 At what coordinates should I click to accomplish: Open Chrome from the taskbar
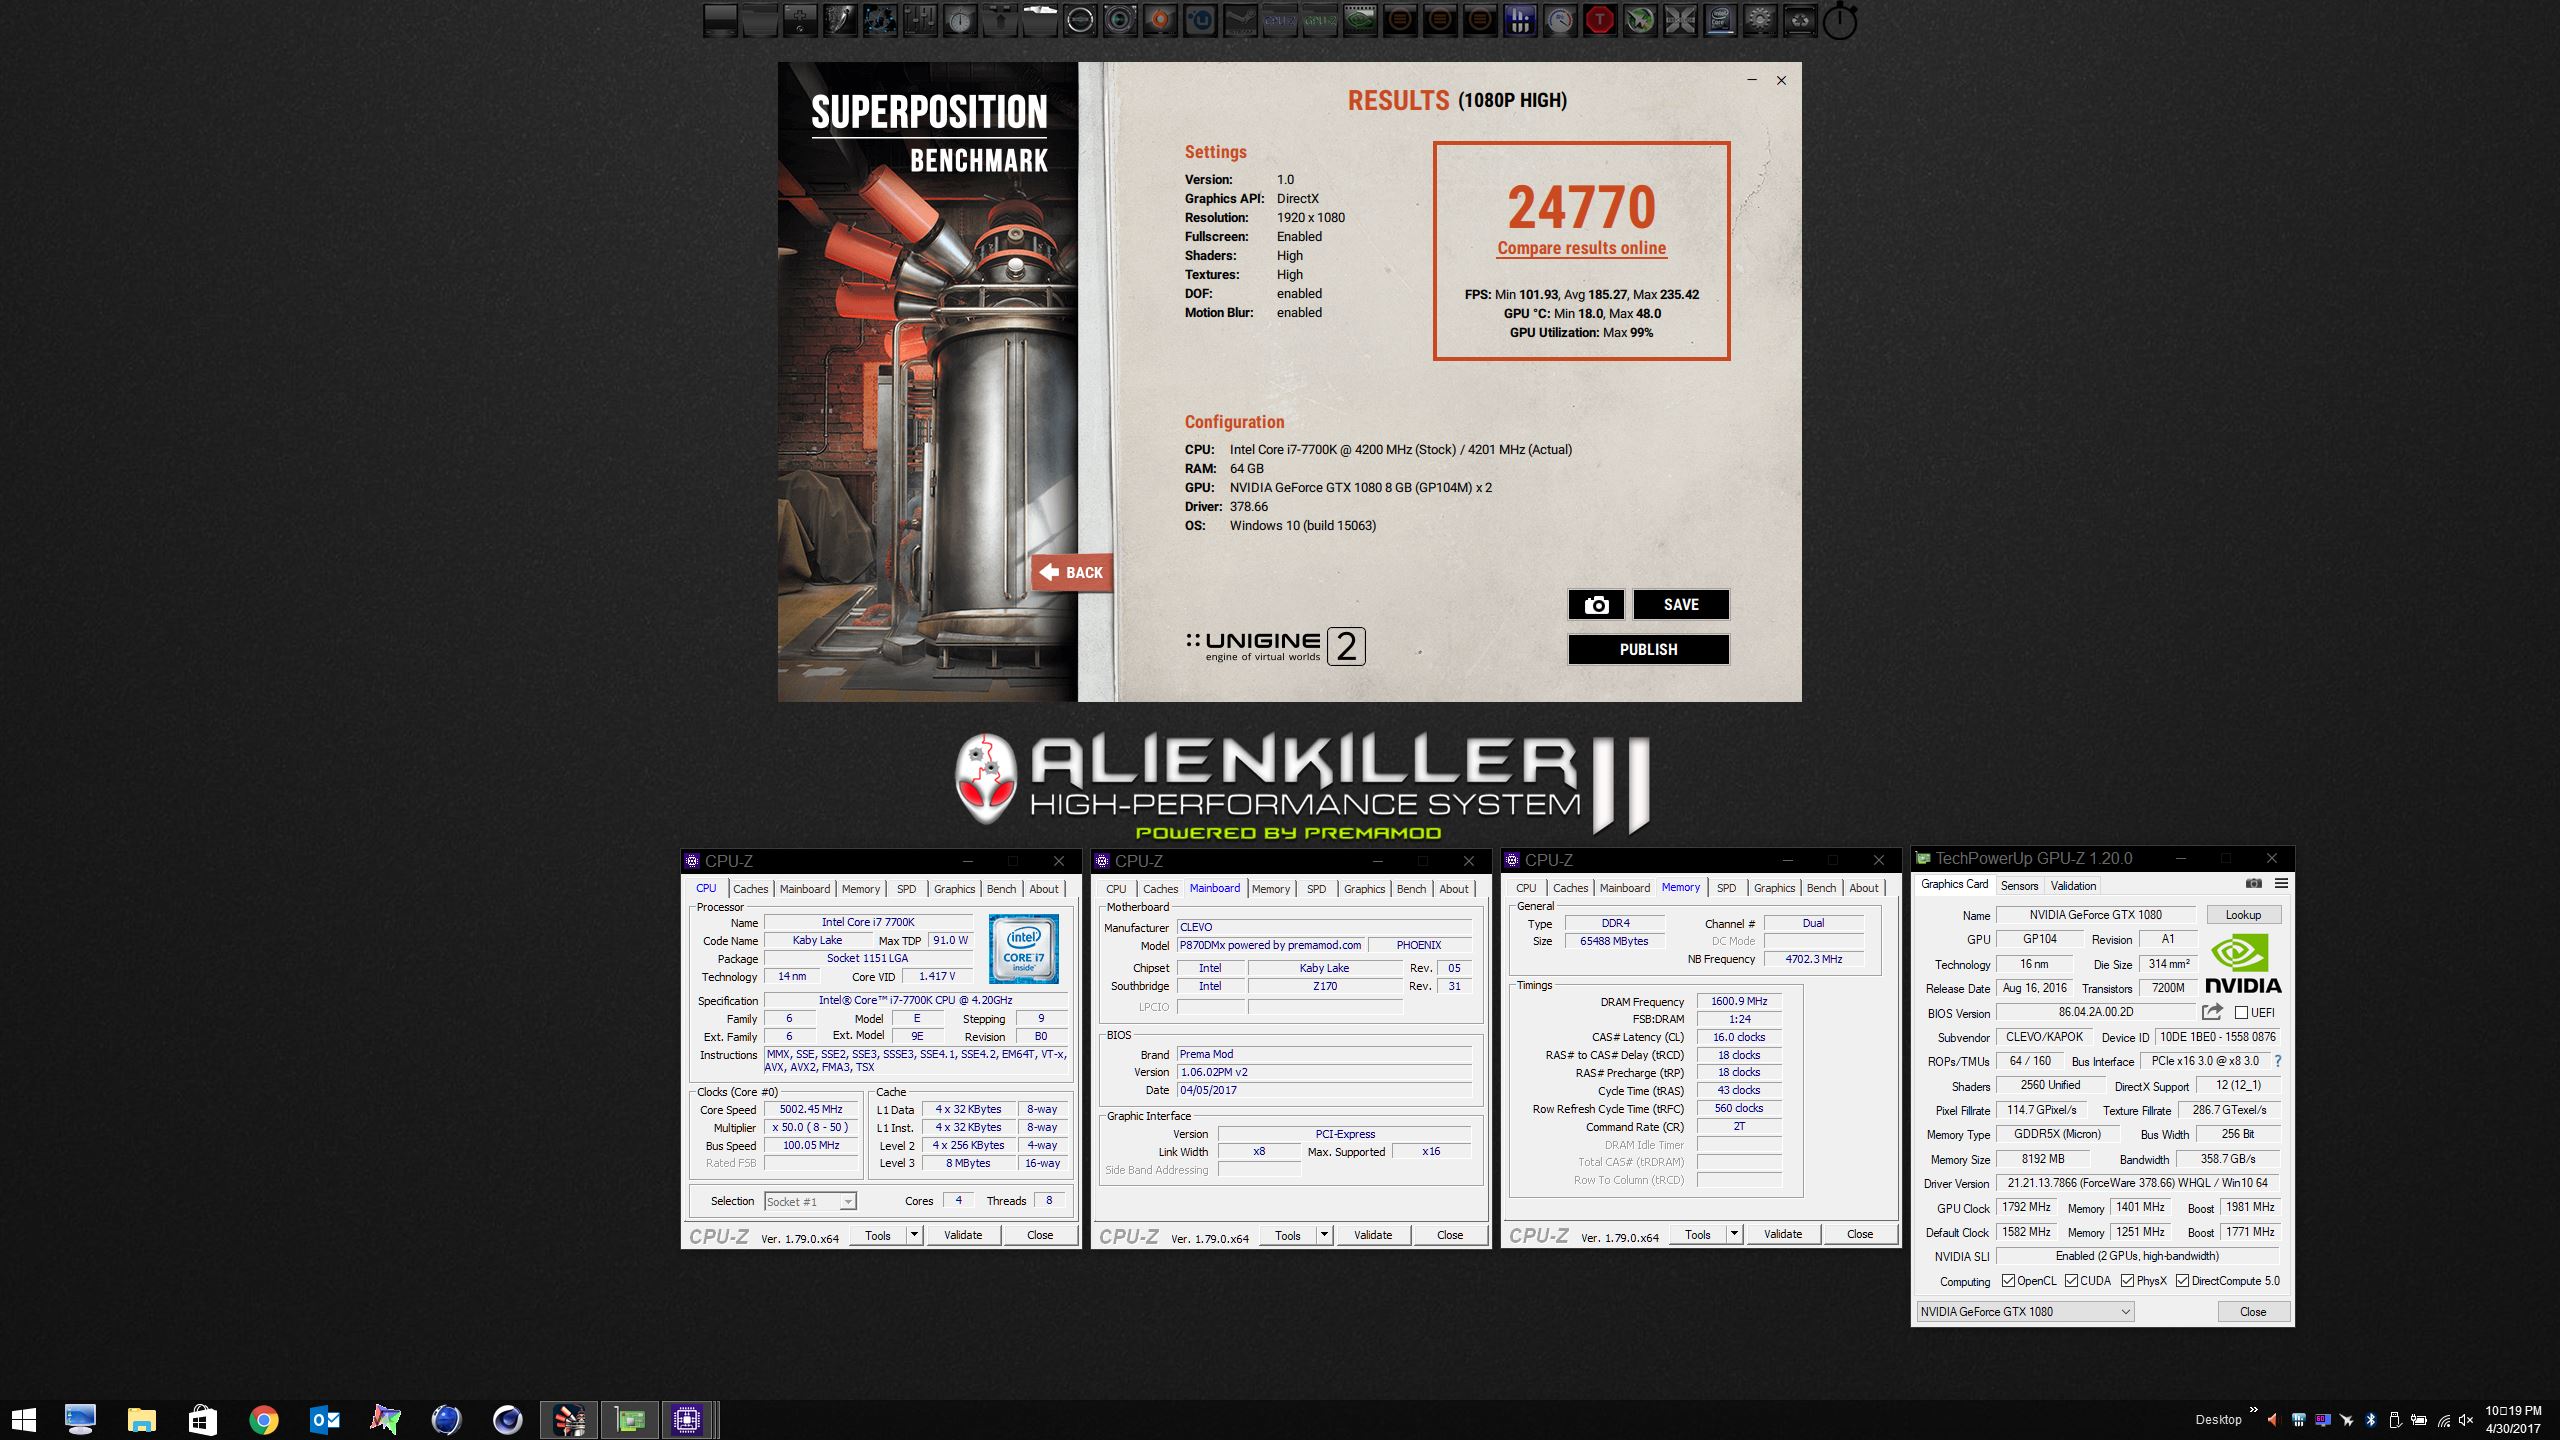pyautogui.click(x=264, y=1420)
